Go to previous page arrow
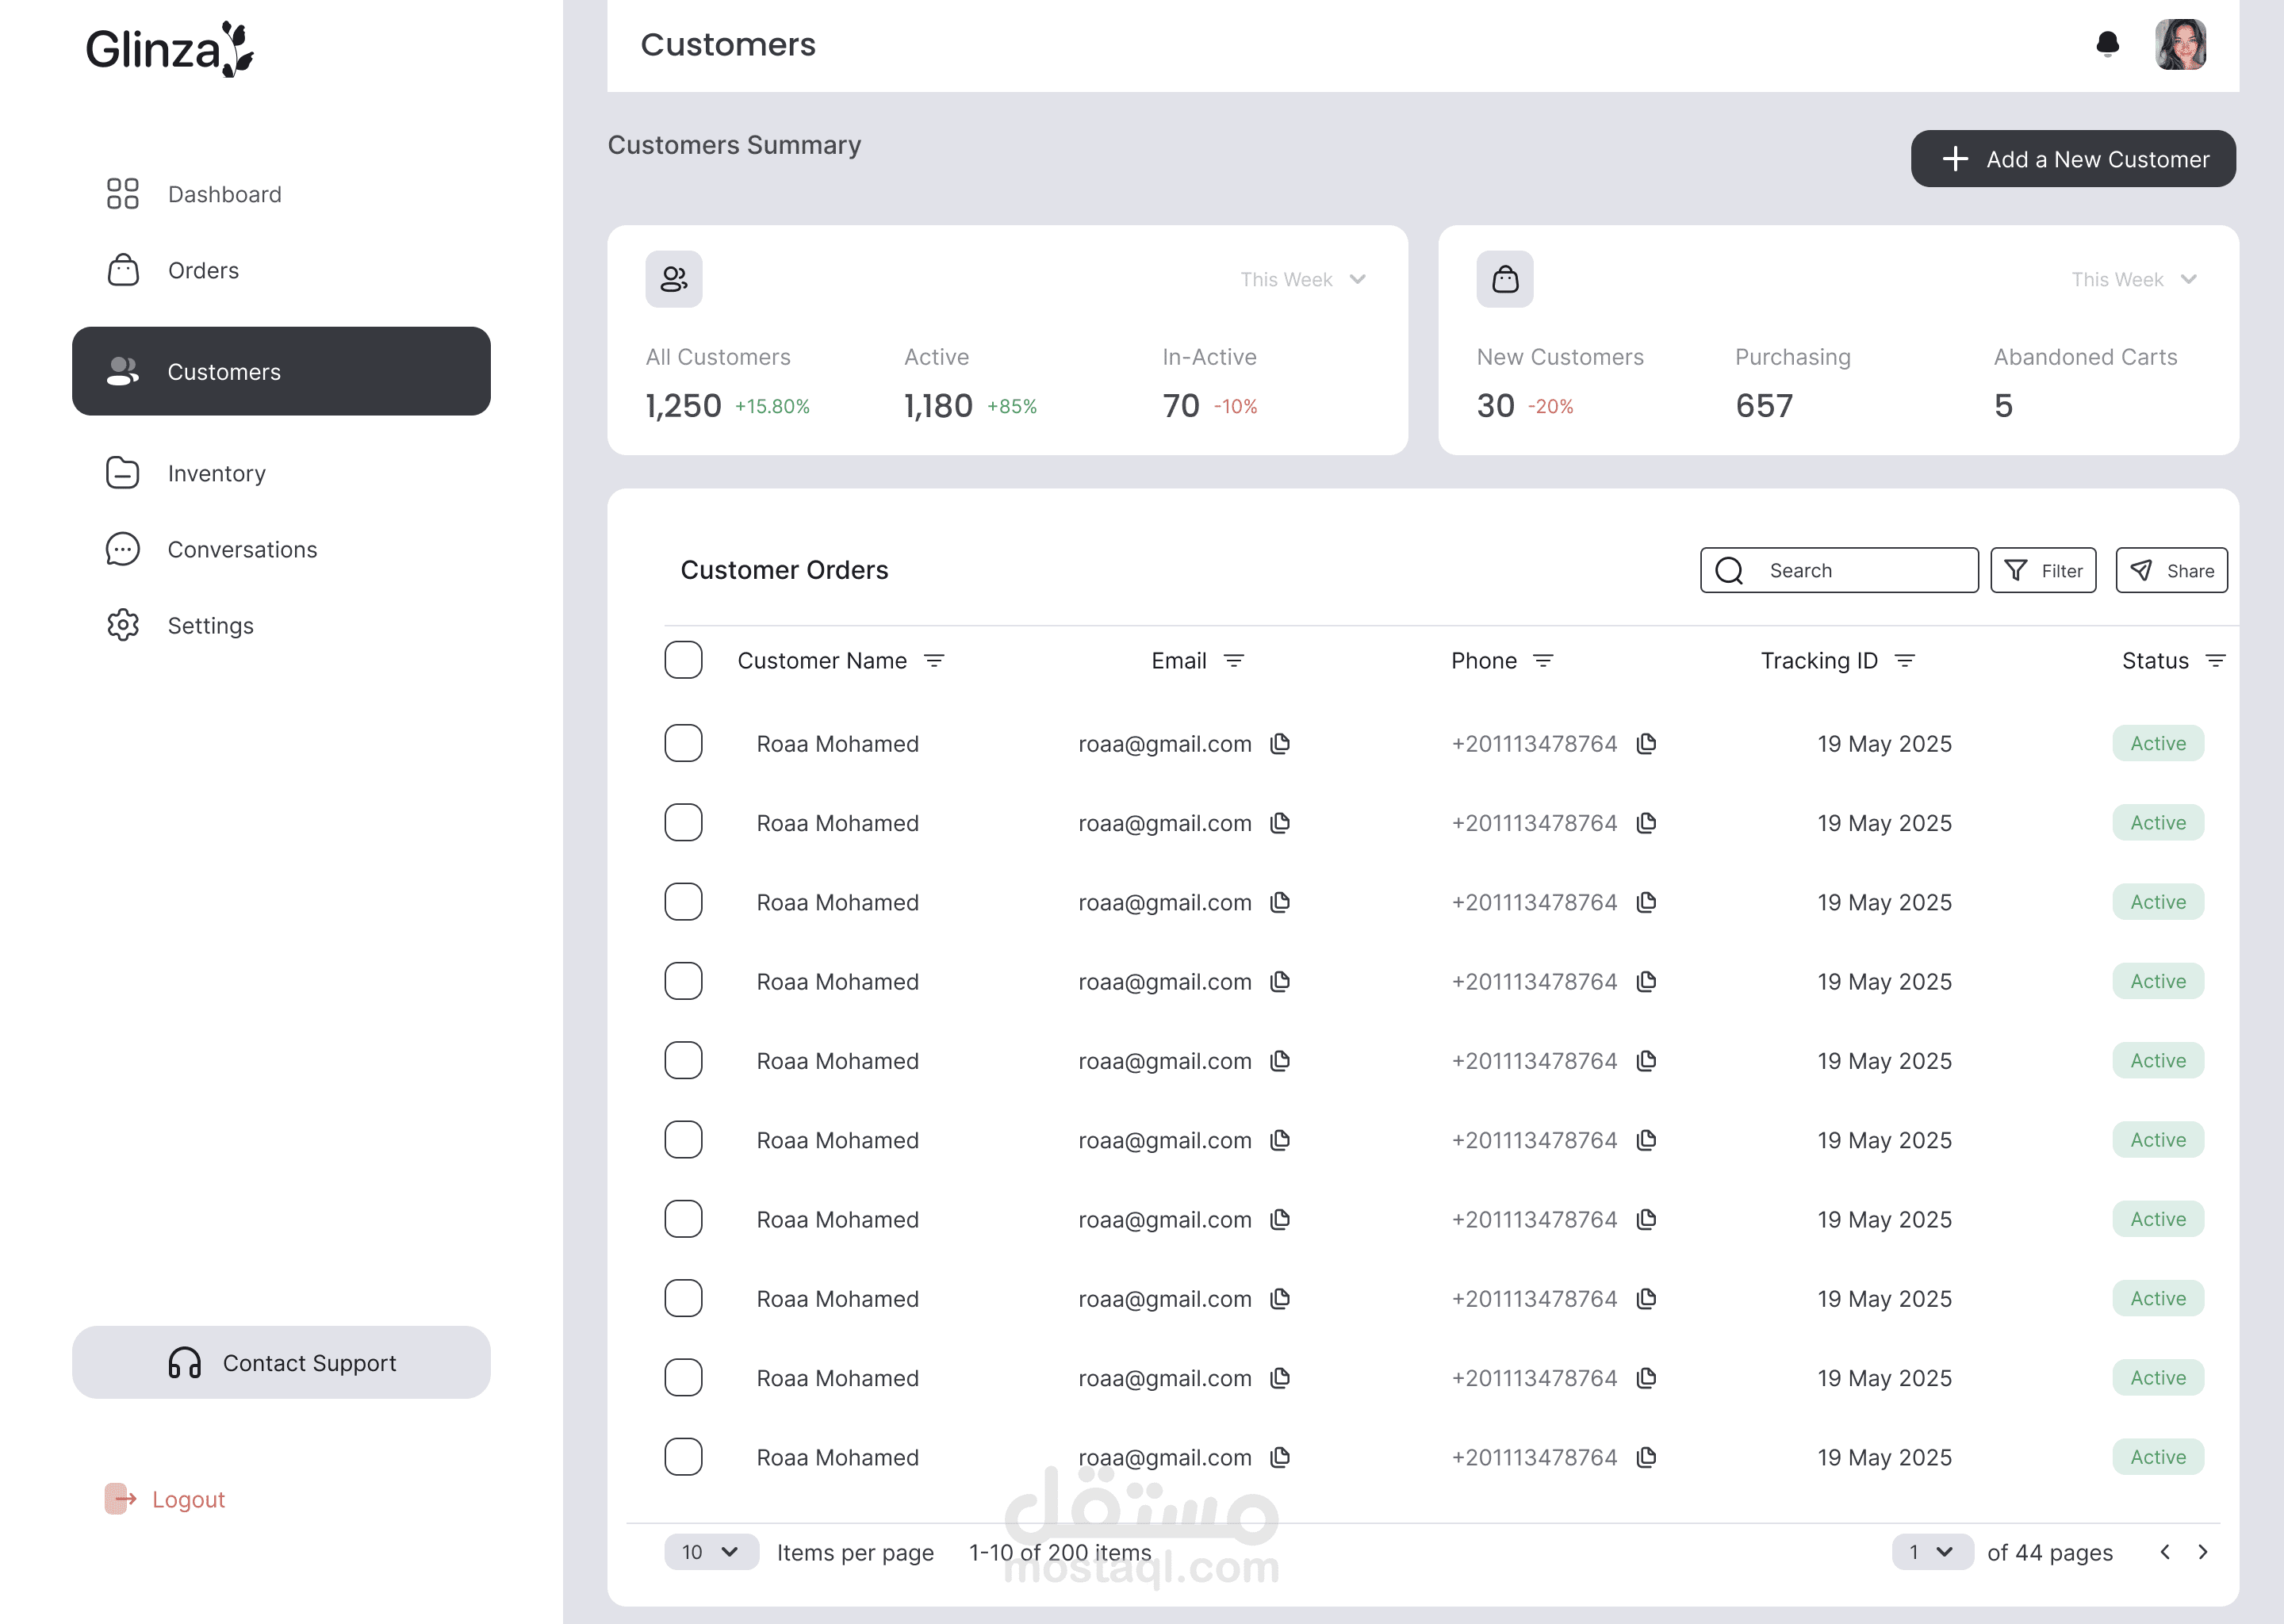This screenshot has height=1624, width=2284. pyautogui.click(x=2164, y=1552)
